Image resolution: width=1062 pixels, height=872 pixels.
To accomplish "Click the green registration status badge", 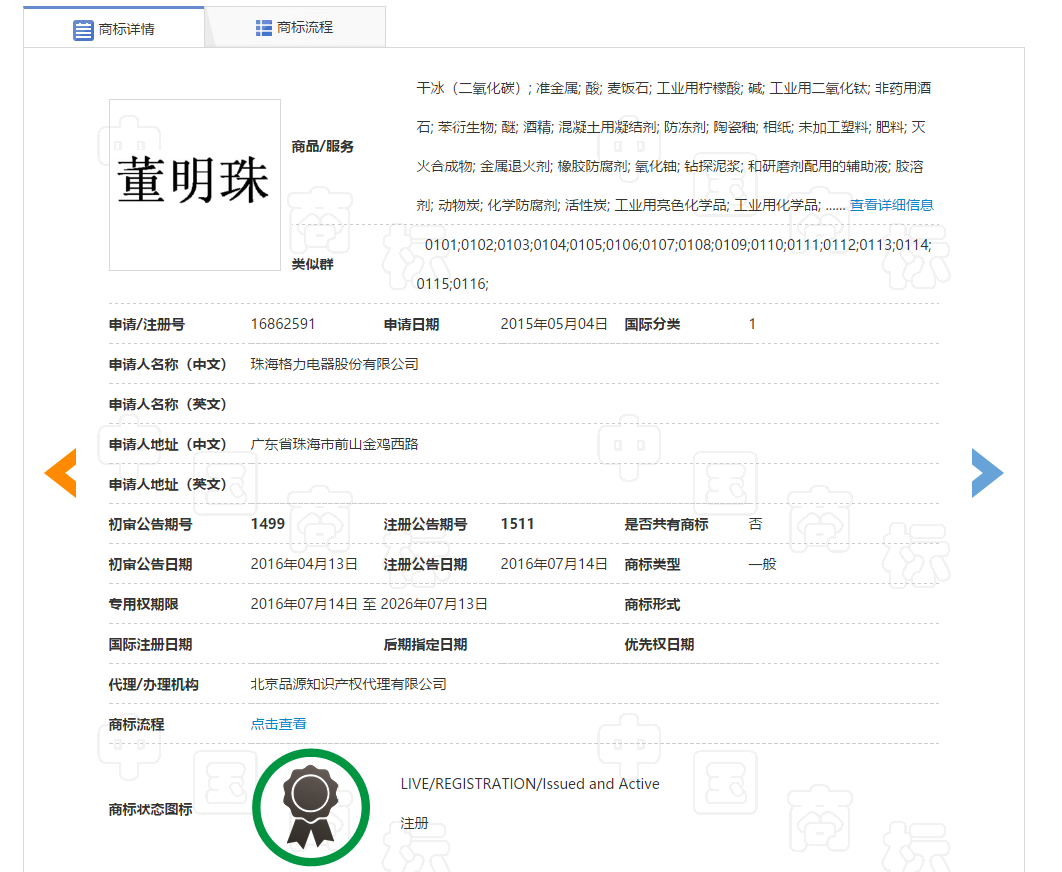I will click(310, 806).
